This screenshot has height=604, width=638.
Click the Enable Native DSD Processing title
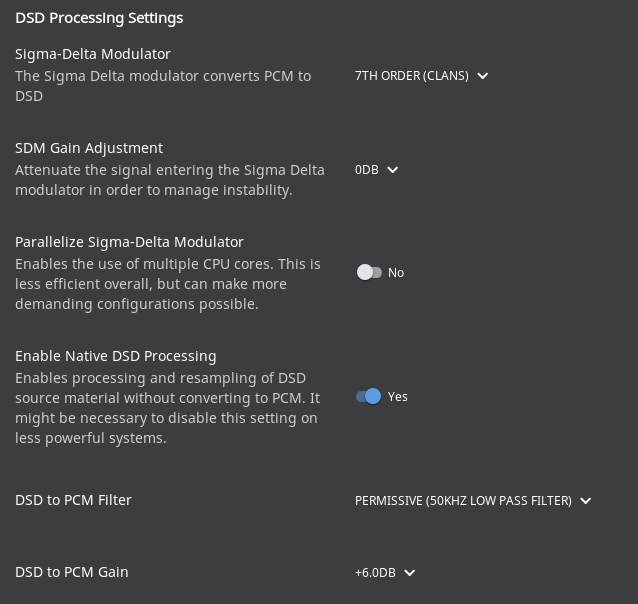pos(116,356)
